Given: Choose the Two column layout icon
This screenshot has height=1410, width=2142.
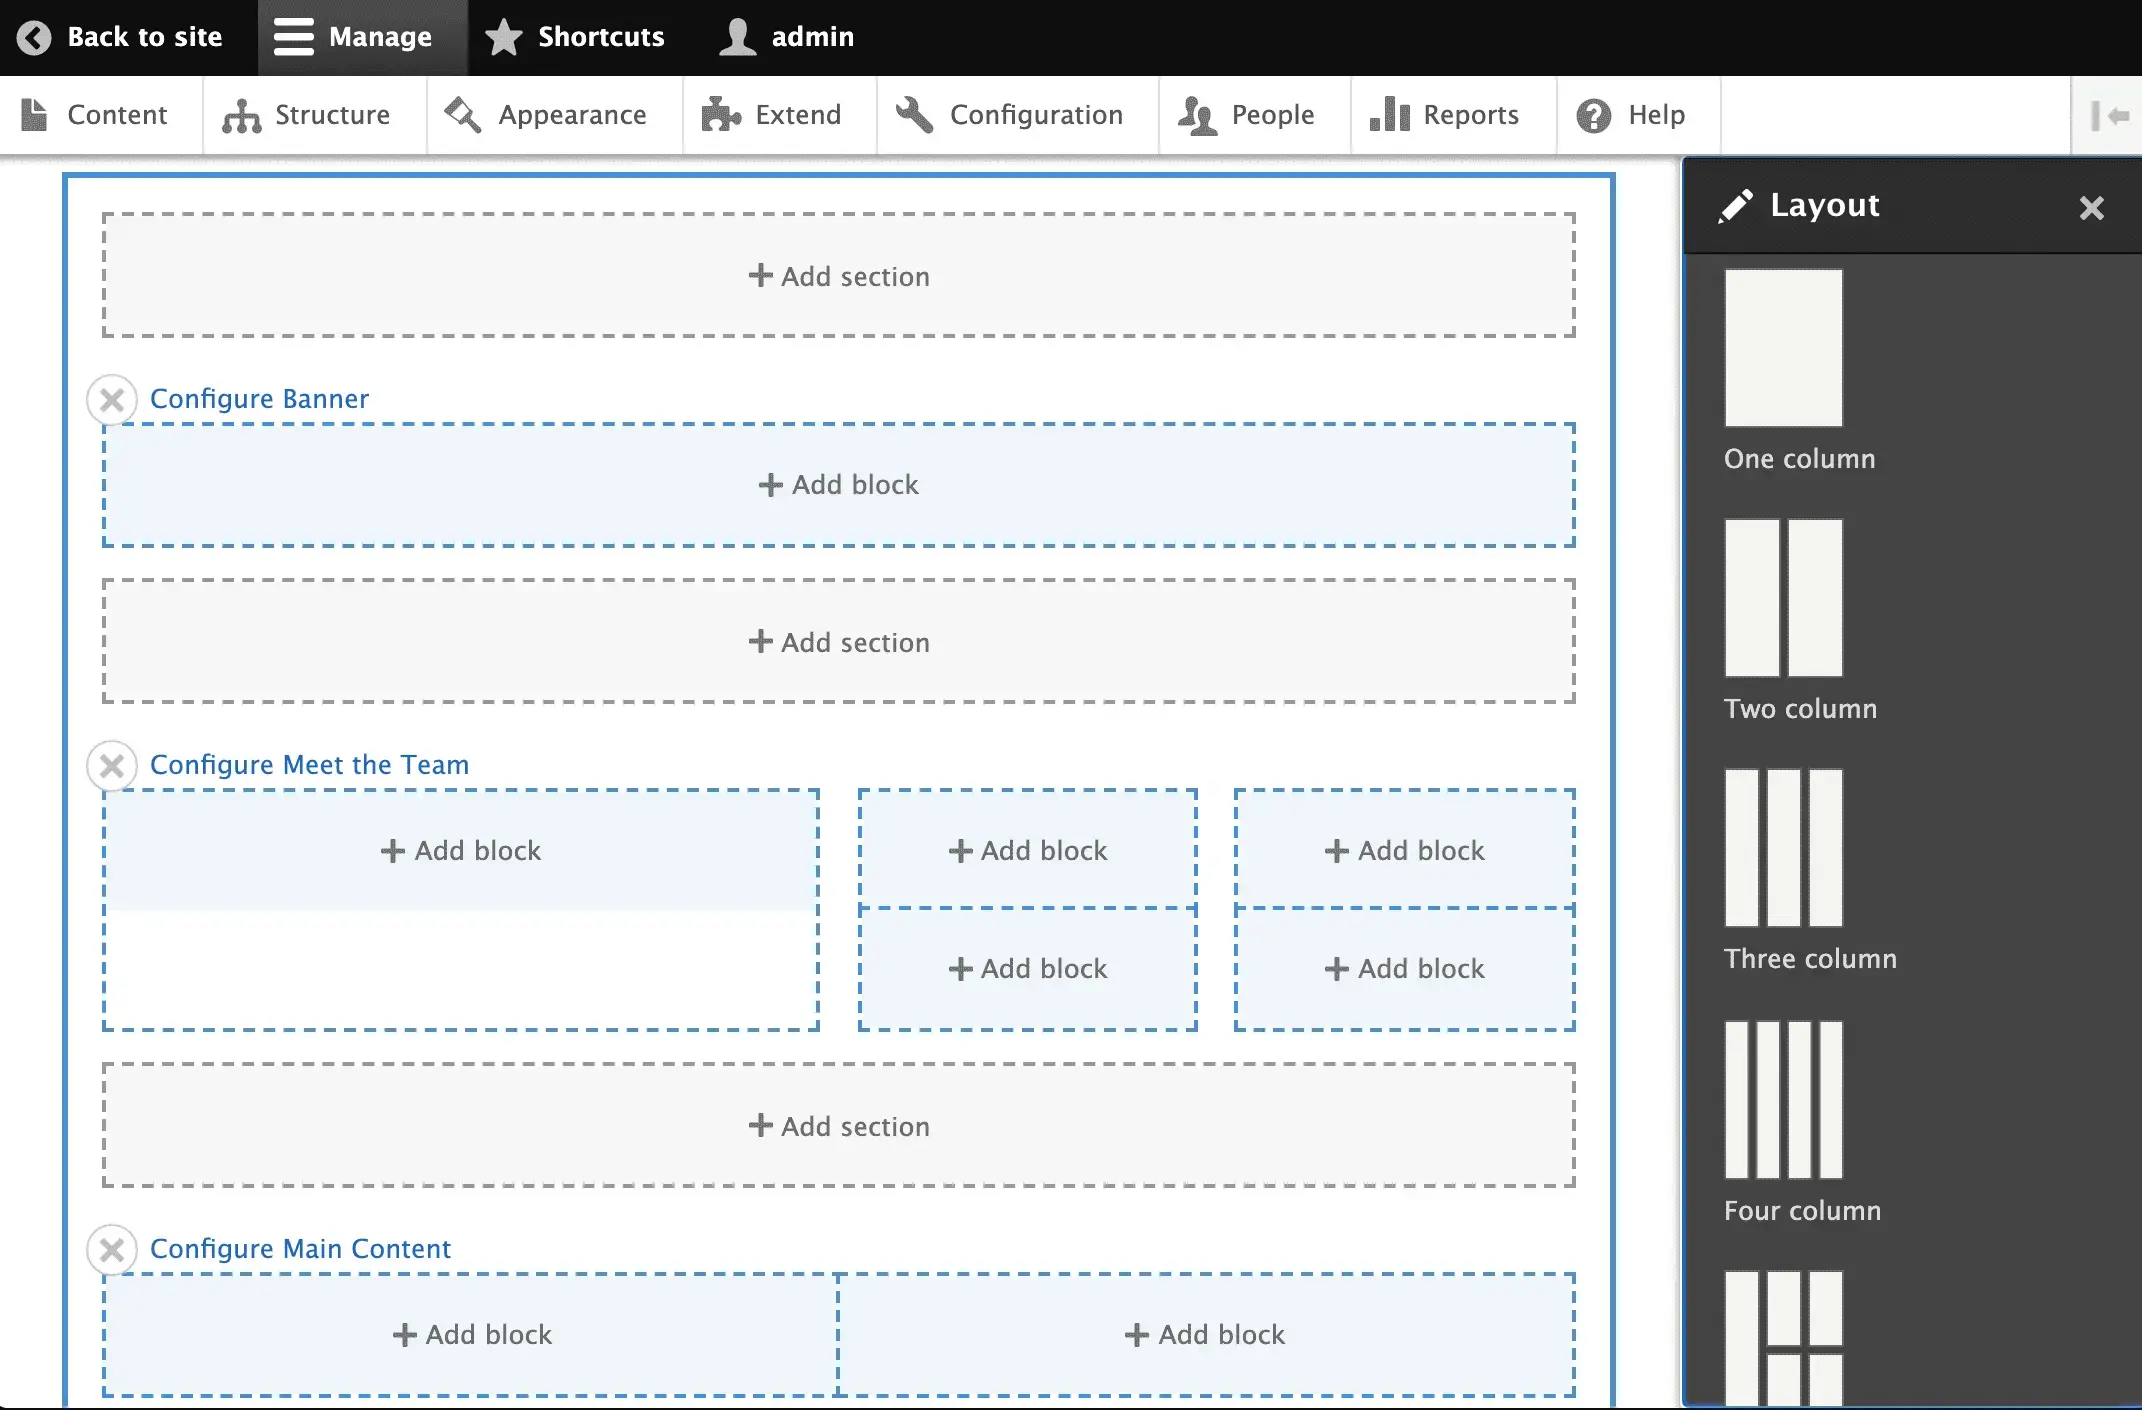Looking at the screenshot, I should pyautogui.click(x=1783, y=598).
